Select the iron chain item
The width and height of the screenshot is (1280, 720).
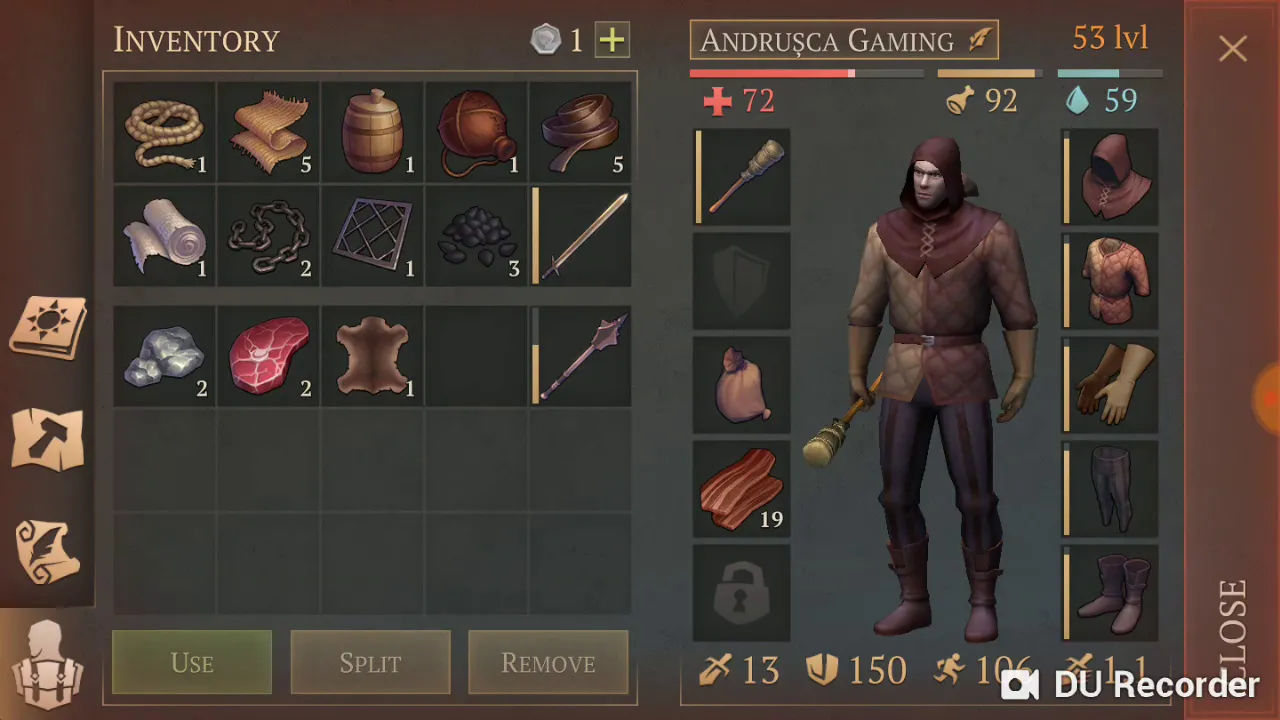(x=269, y=236)
